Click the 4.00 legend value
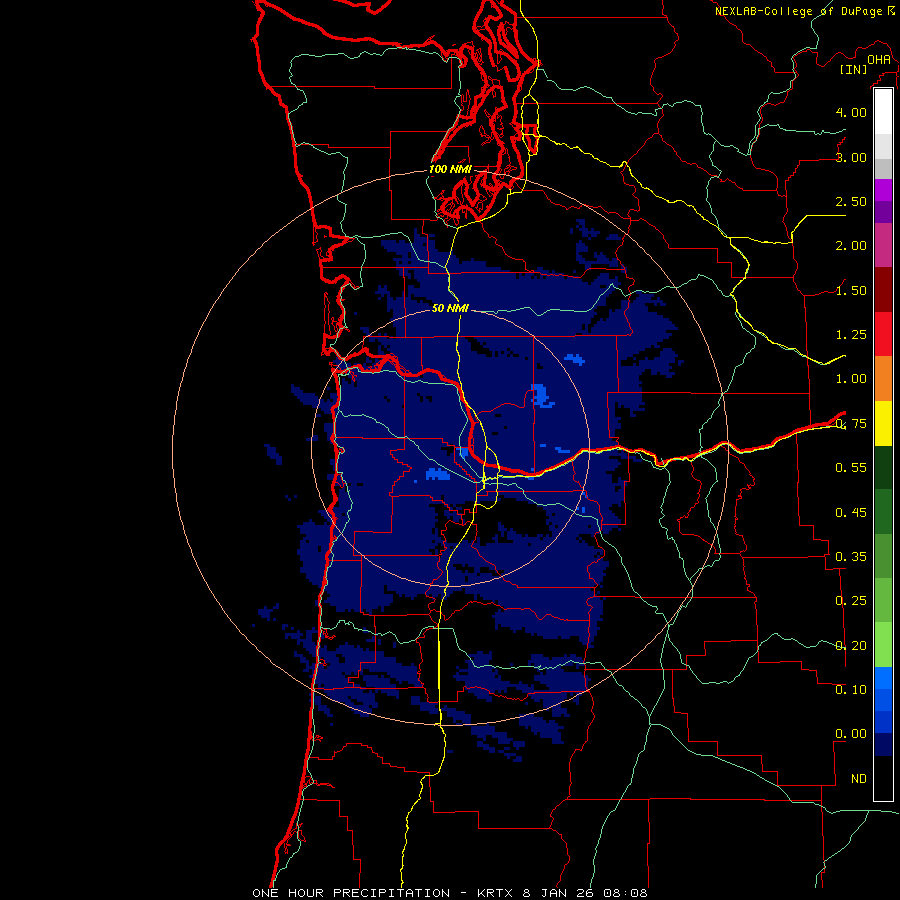 [851, 112]
